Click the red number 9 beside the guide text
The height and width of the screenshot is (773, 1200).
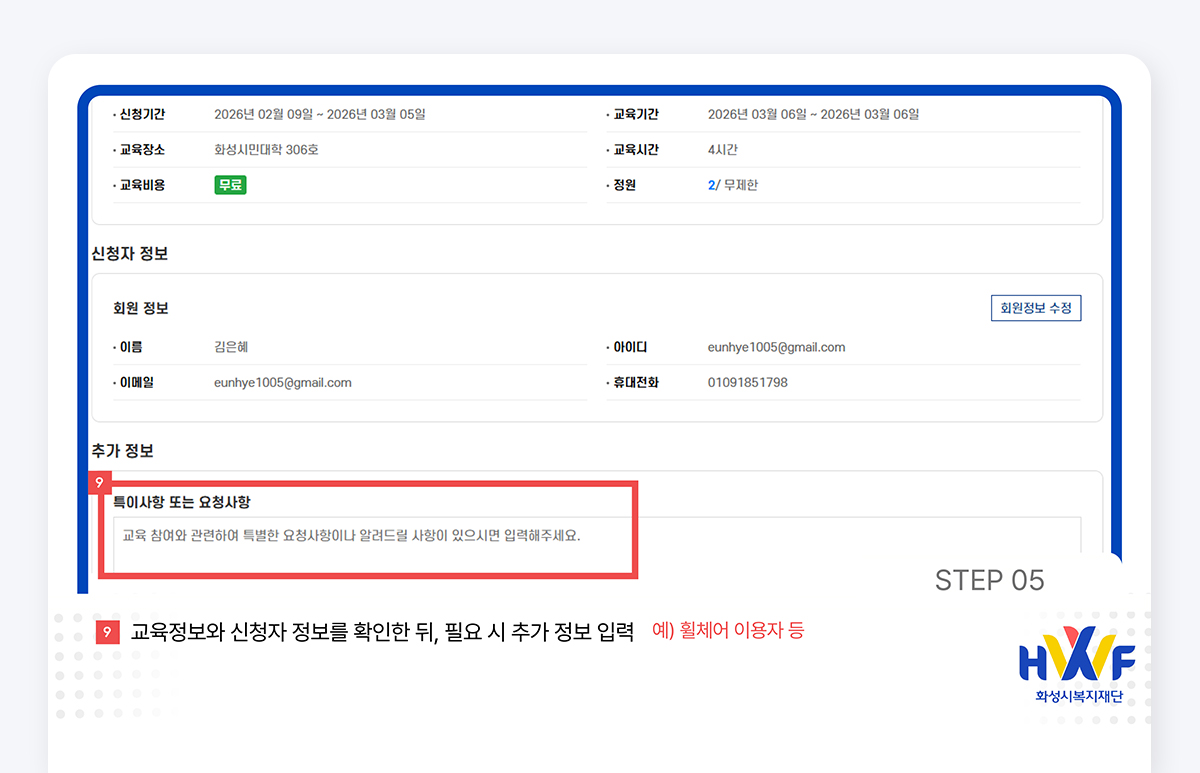107,631
